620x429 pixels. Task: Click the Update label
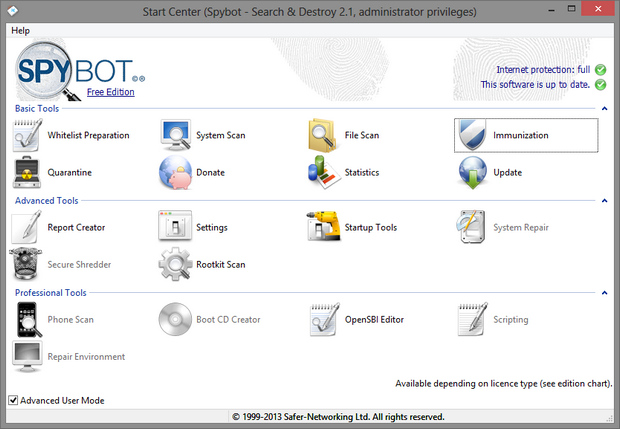(x=508, y=172)
